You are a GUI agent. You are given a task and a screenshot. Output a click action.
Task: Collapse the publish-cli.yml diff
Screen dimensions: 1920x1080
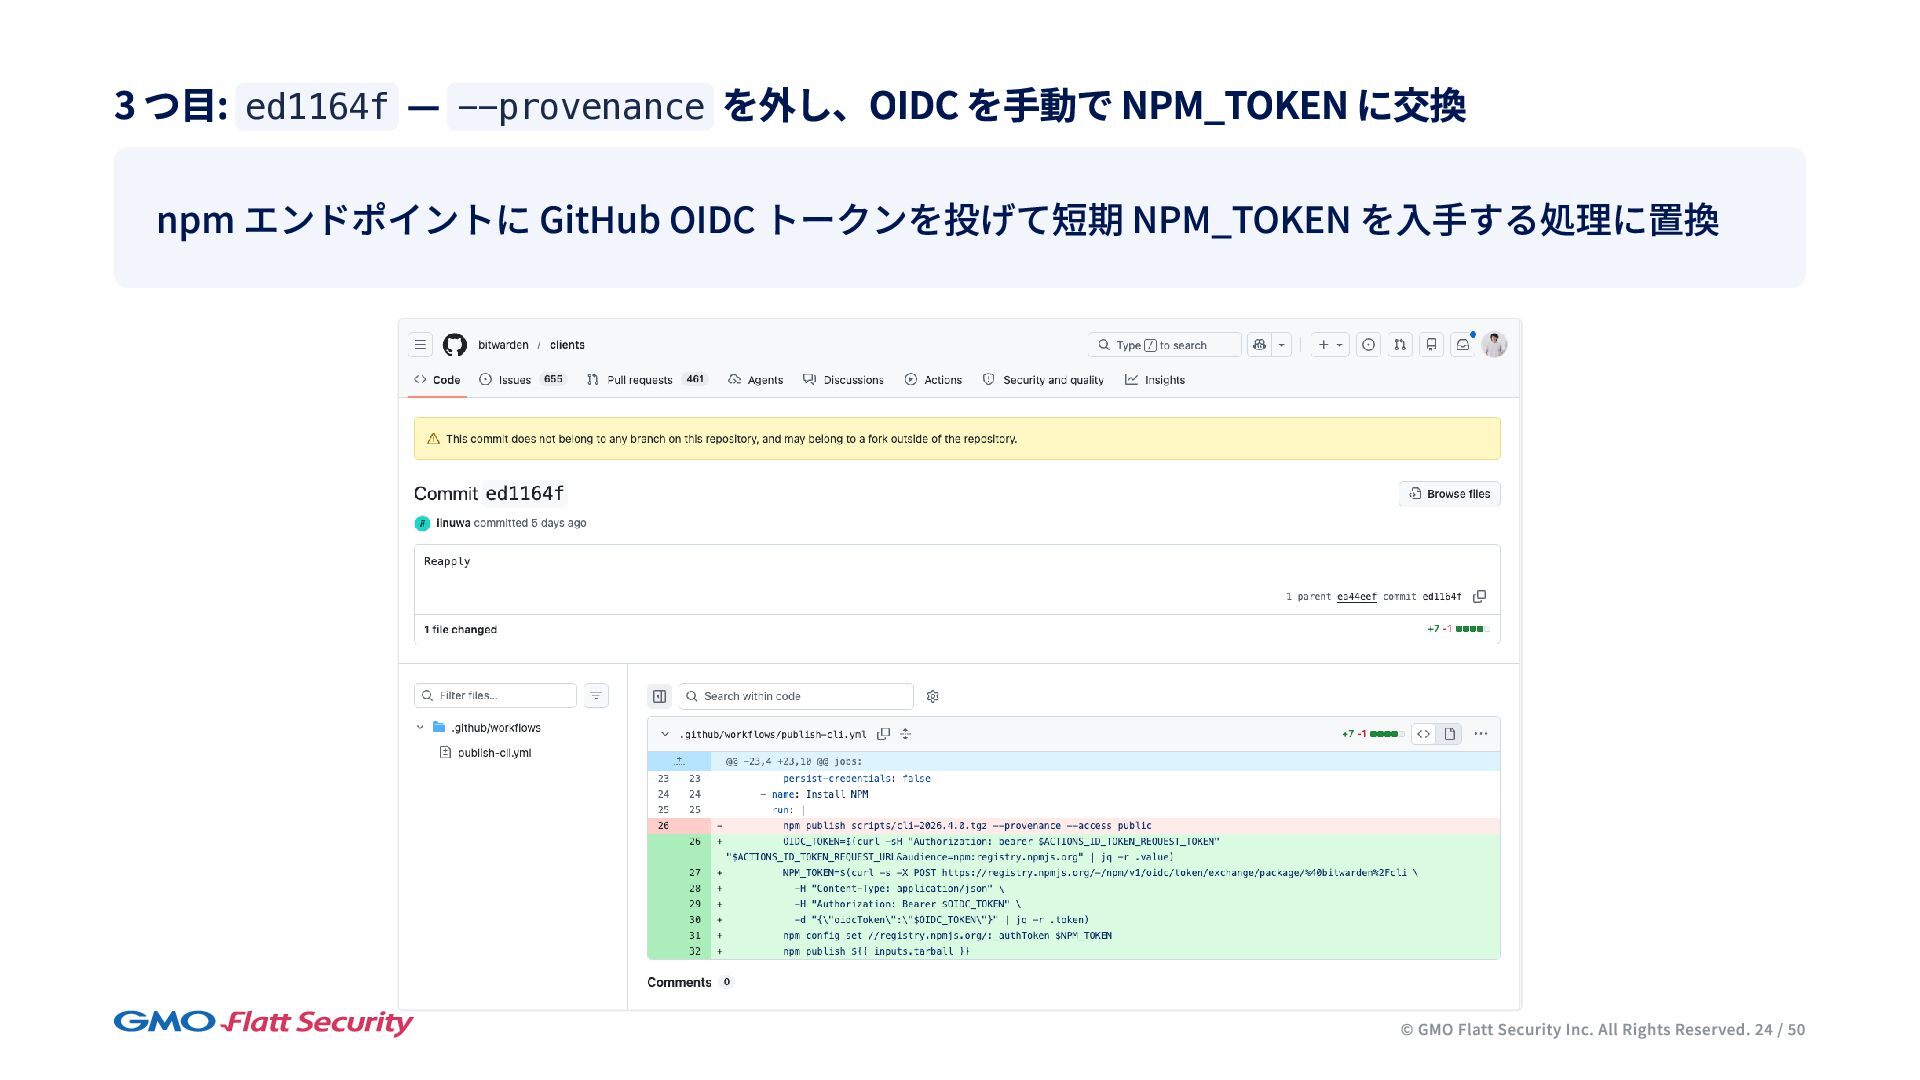[x=665, y=734]
